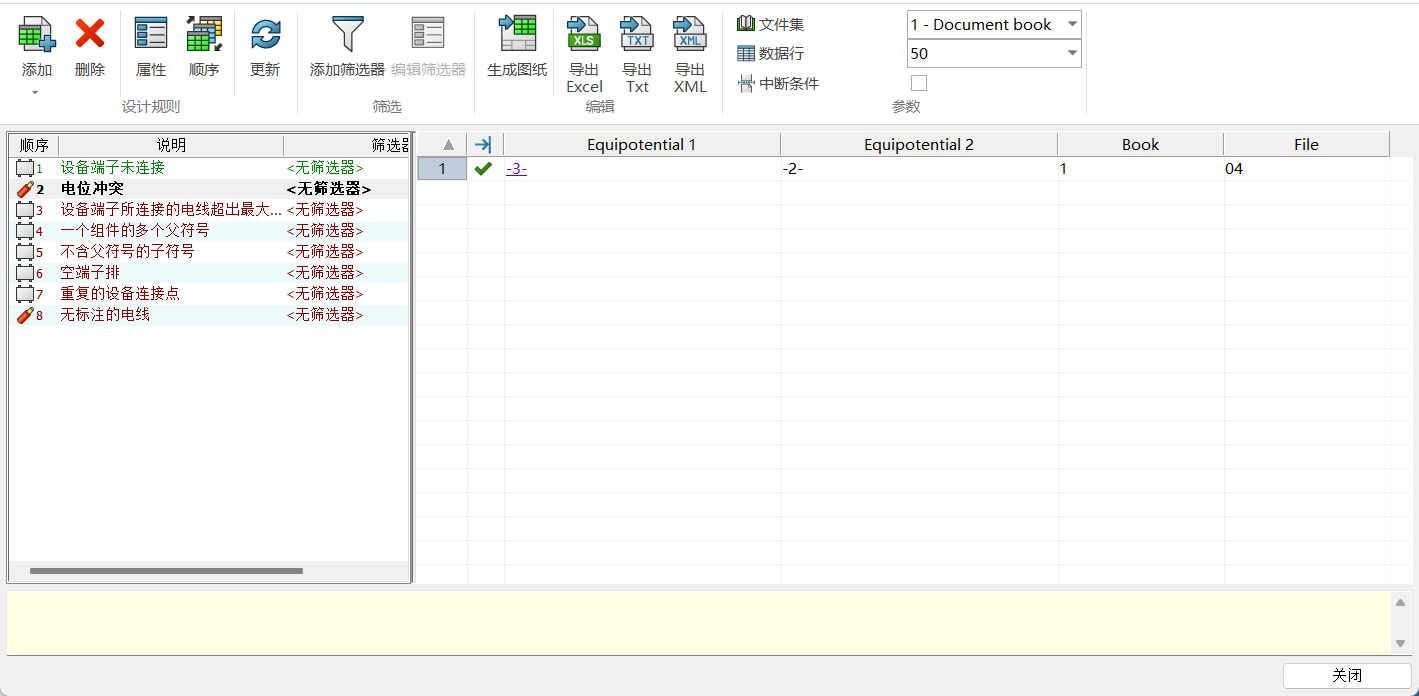Toggle the 中断条件 checkbox

(x=919, y=84)
